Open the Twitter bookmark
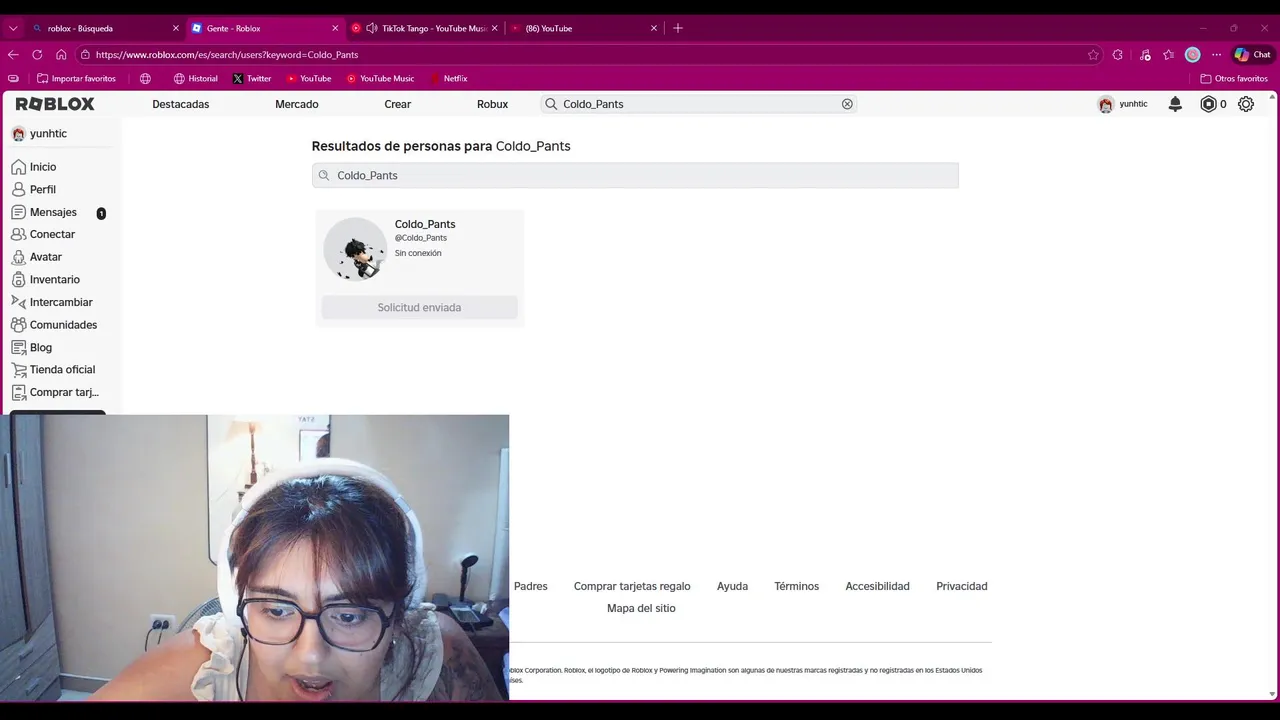The image size is (1280, 720). (252, 78)
